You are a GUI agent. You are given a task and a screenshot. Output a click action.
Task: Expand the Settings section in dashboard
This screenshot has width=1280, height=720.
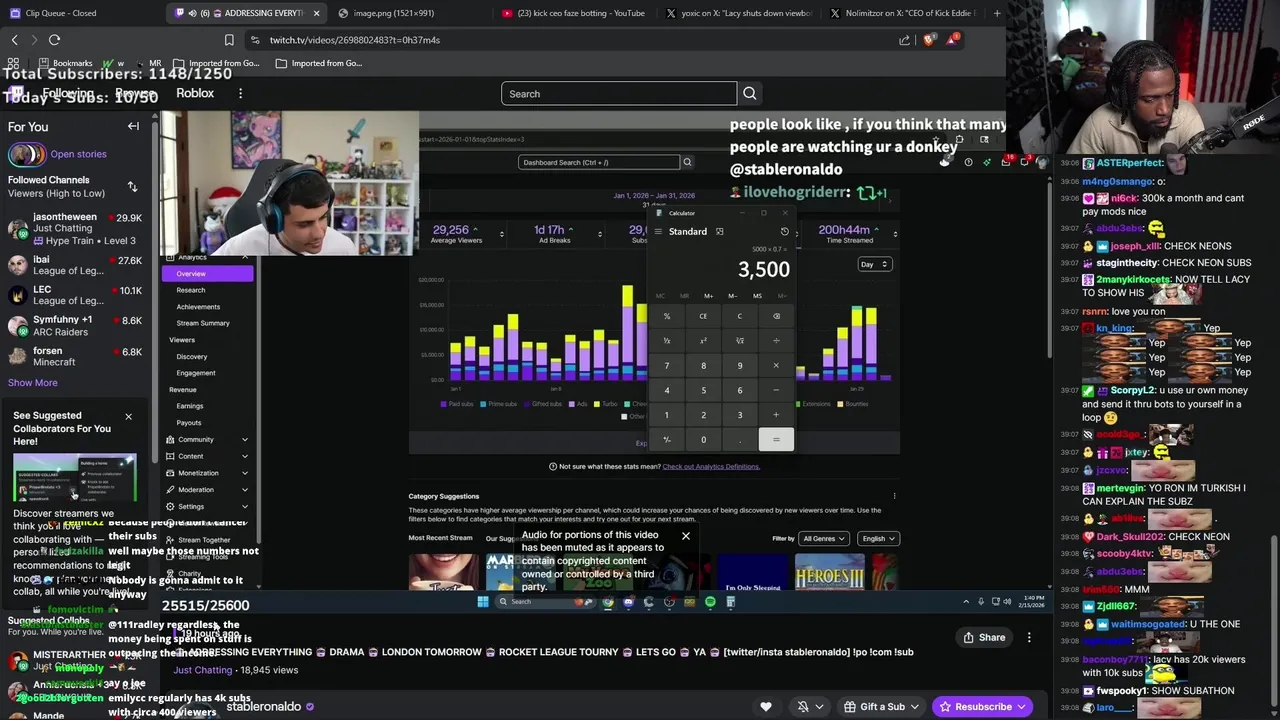(208, 507)
